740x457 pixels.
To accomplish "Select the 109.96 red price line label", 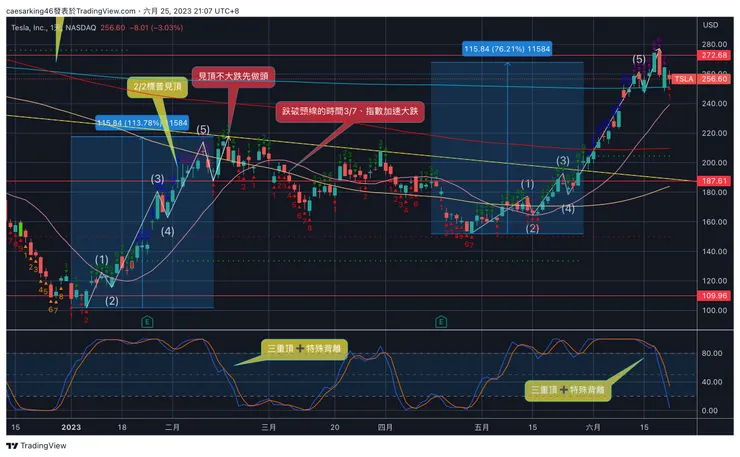I will pyautogui.click(x=714, y=296).
